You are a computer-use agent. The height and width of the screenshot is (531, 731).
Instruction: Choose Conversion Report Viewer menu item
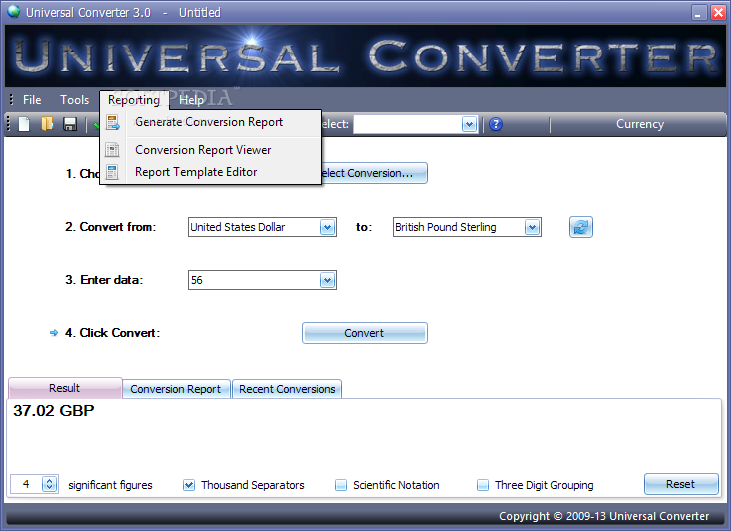tap(211, 150)
